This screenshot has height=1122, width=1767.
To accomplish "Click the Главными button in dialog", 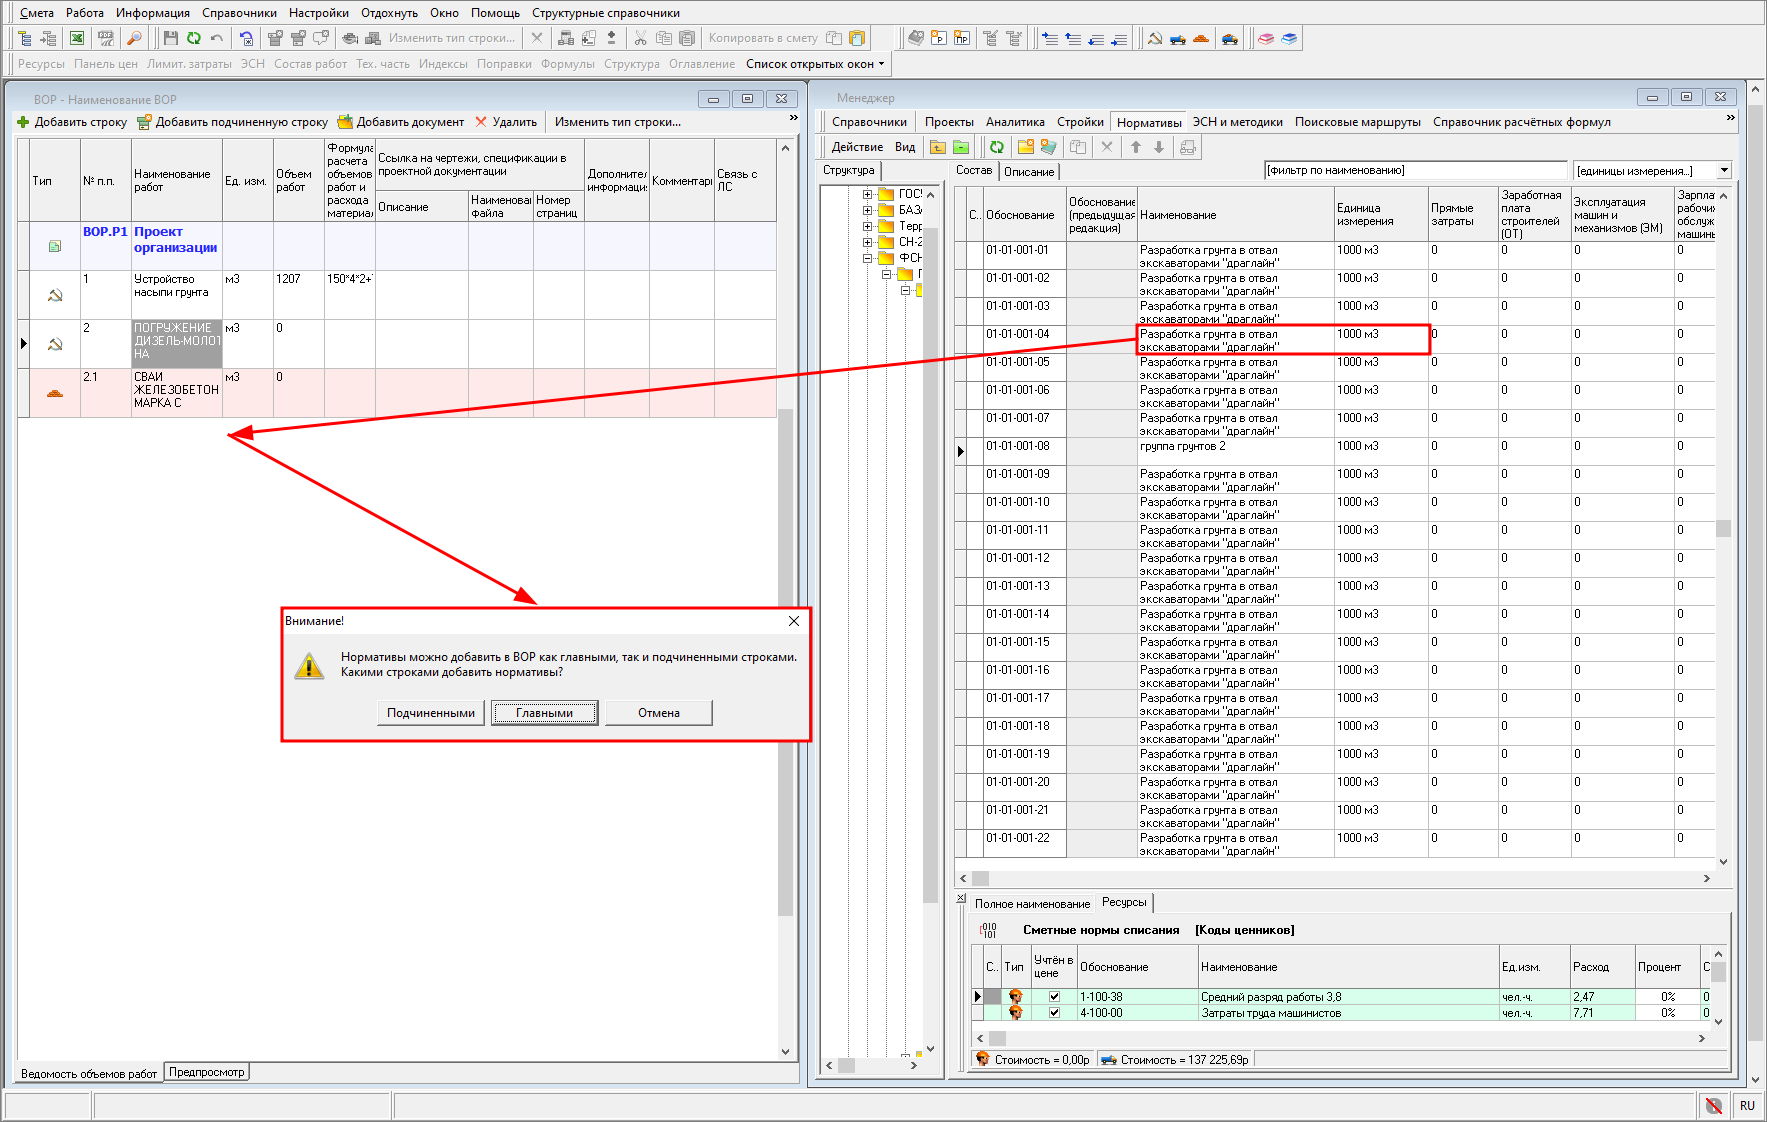I will click(x=544, y=713).
